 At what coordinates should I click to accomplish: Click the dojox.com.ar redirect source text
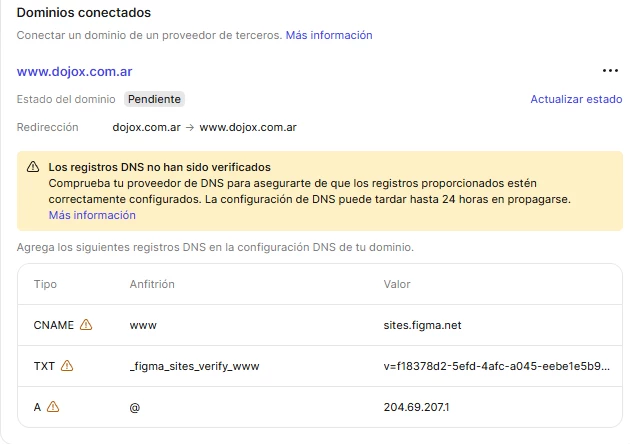click(x=146, y=127)
